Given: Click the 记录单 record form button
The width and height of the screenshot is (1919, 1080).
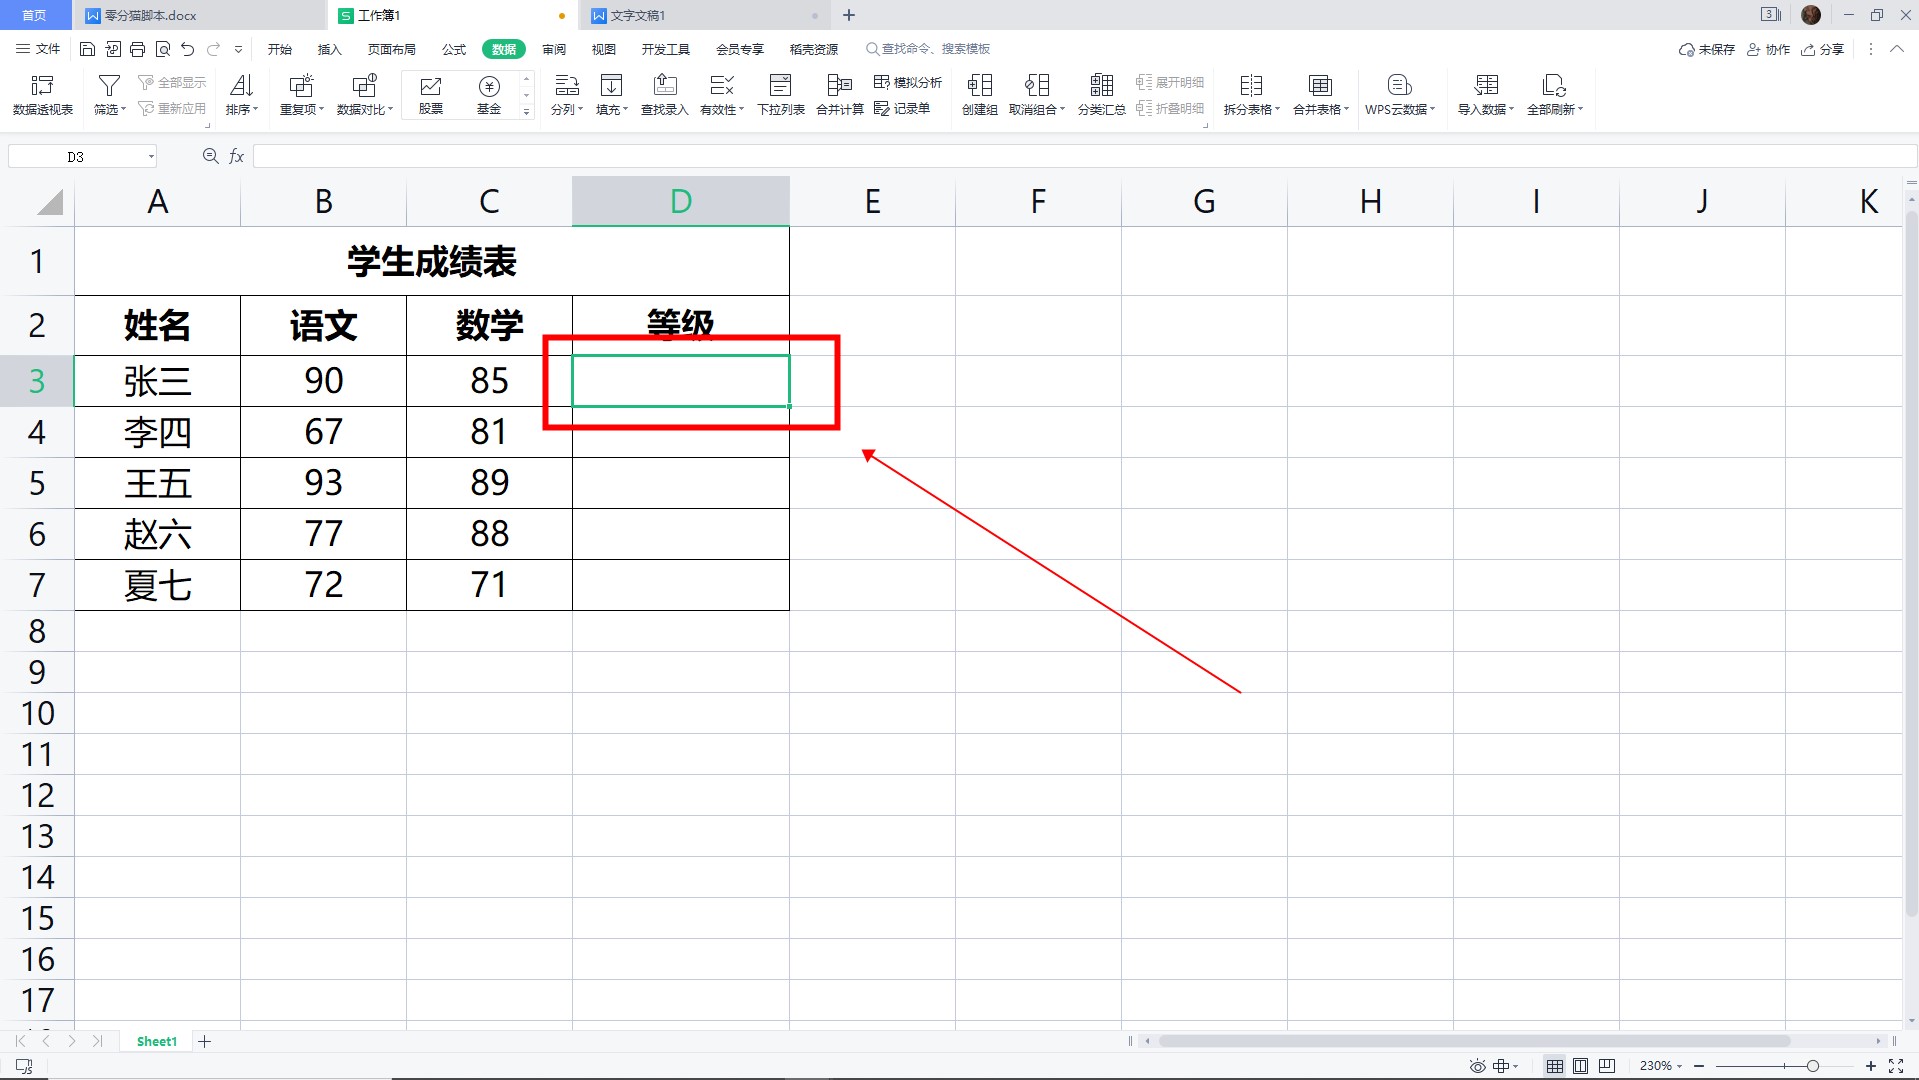Looking at the screenshot, I should point(902,108).
